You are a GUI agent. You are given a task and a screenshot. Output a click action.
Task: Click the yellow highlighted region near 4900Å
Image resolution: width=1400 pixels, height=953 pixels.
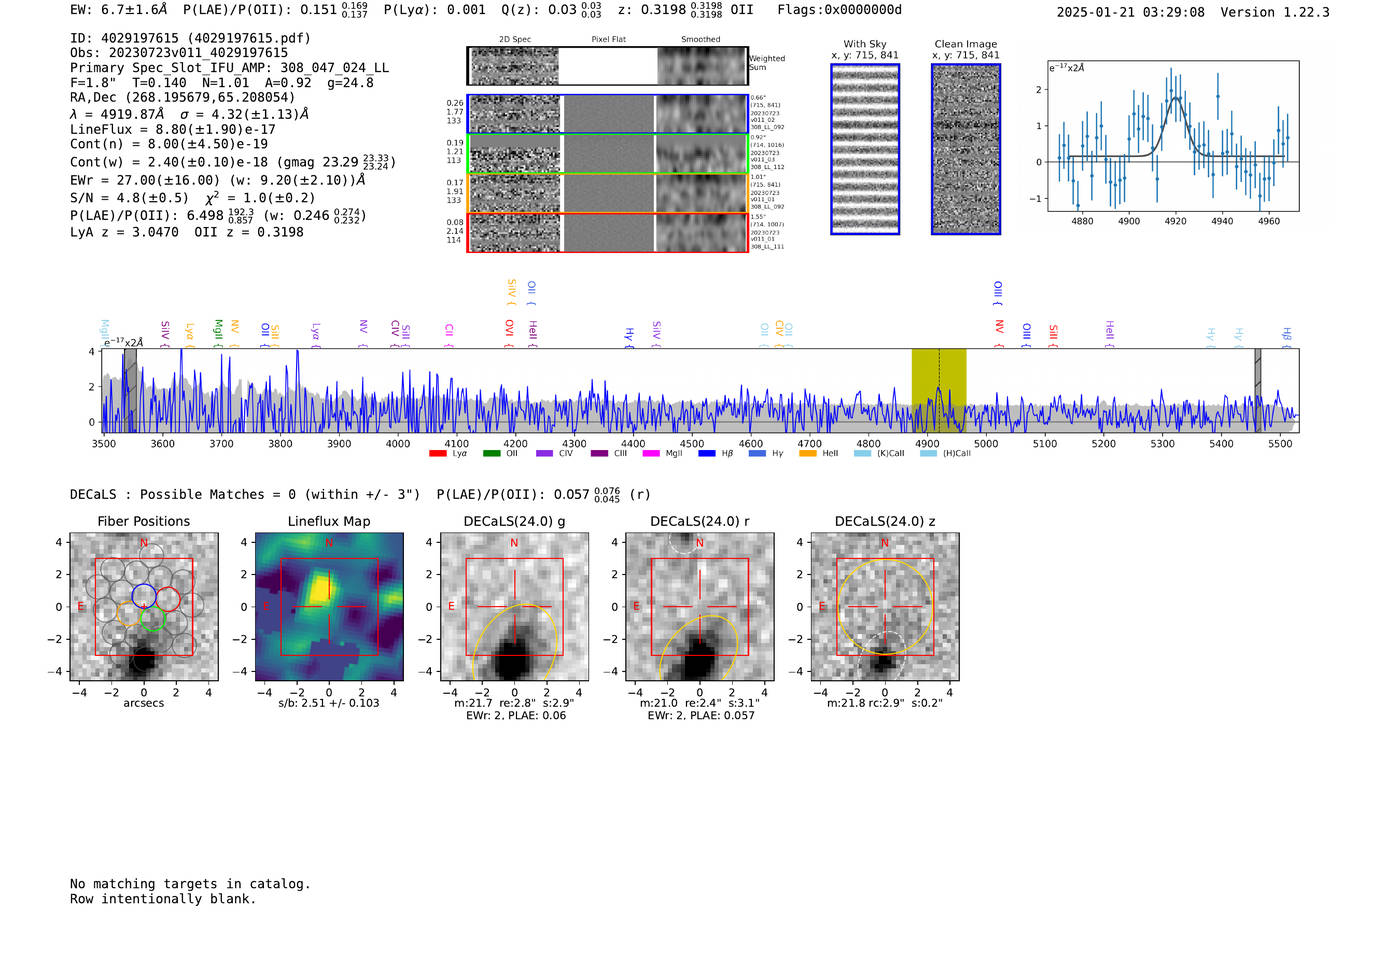click(939, 390)
